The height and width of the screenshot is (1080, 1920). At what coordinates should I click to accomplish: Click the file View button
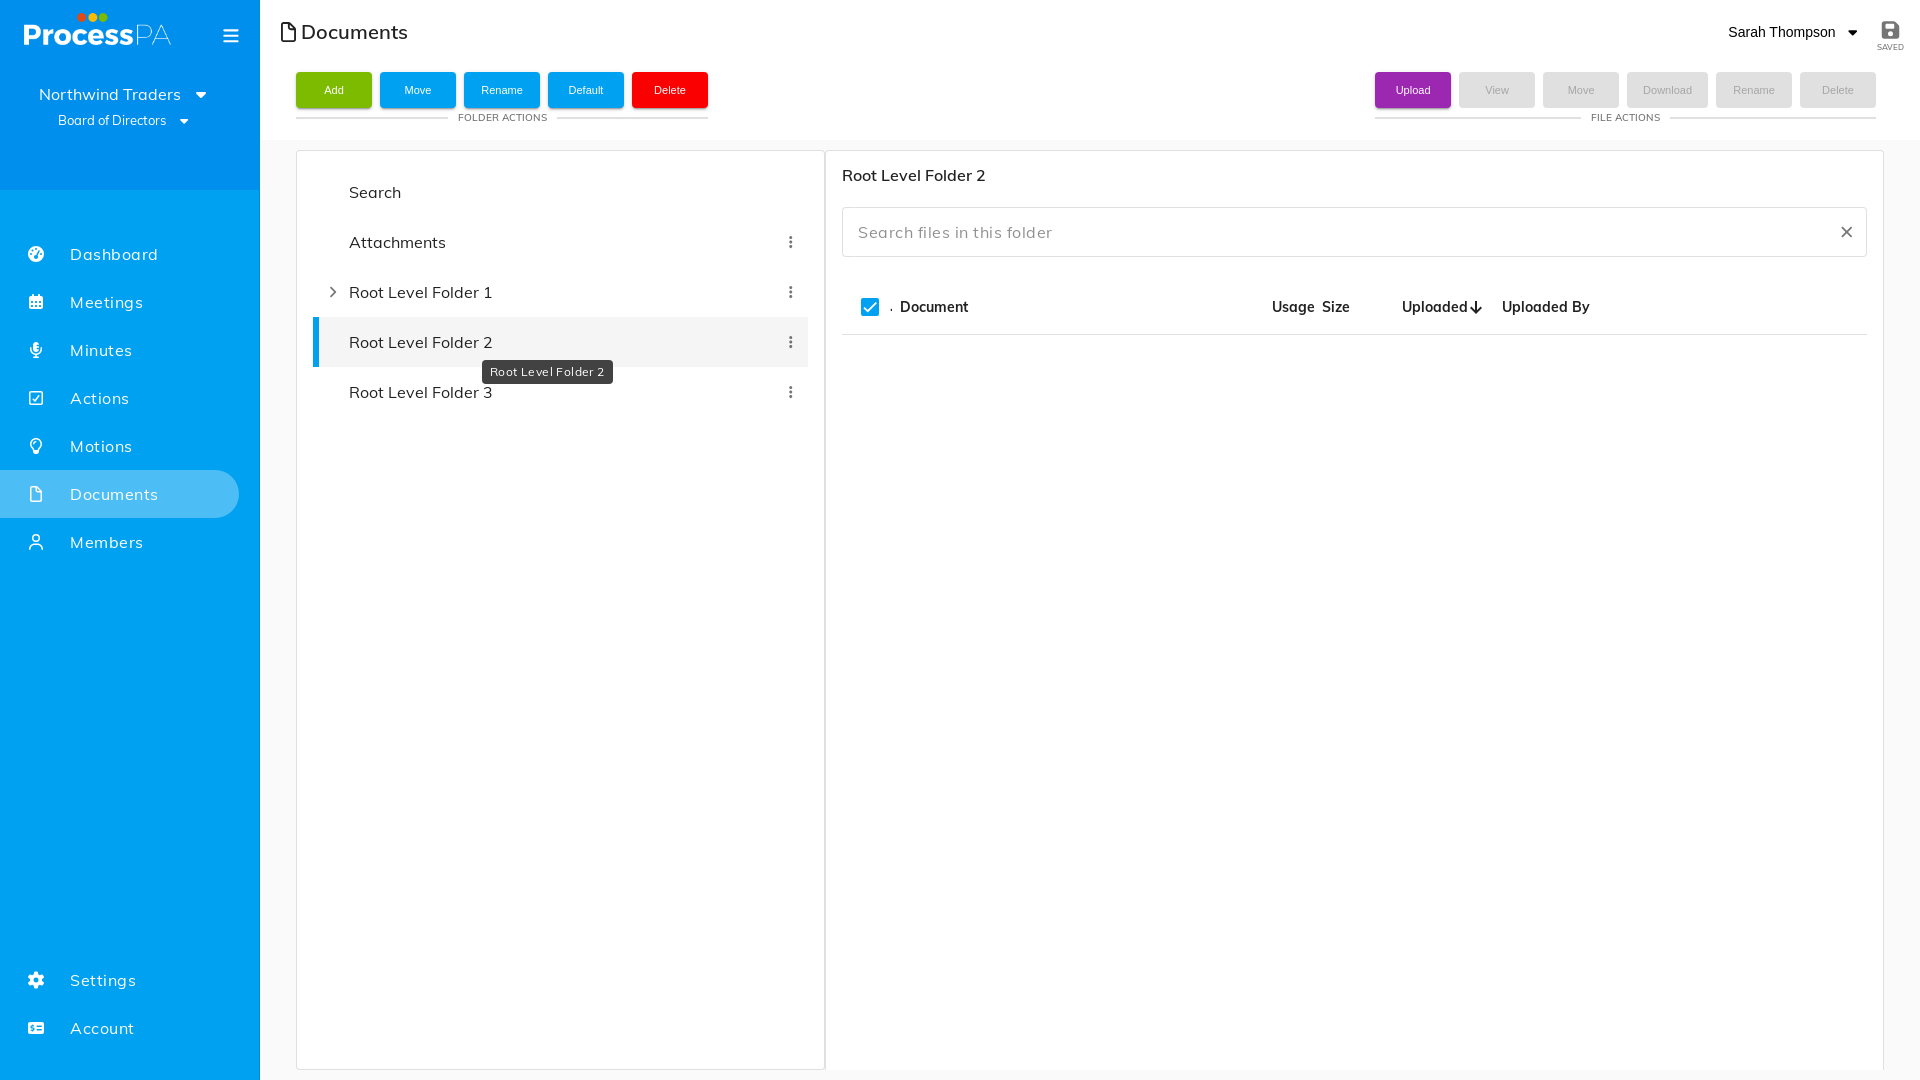pos(1497,90)
